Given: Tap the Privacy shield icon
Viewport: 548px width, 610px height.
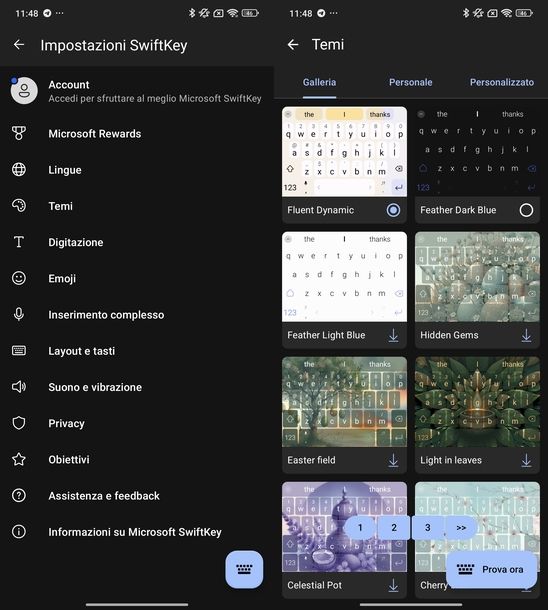Looking at the screenshot, I should [19, 423].
